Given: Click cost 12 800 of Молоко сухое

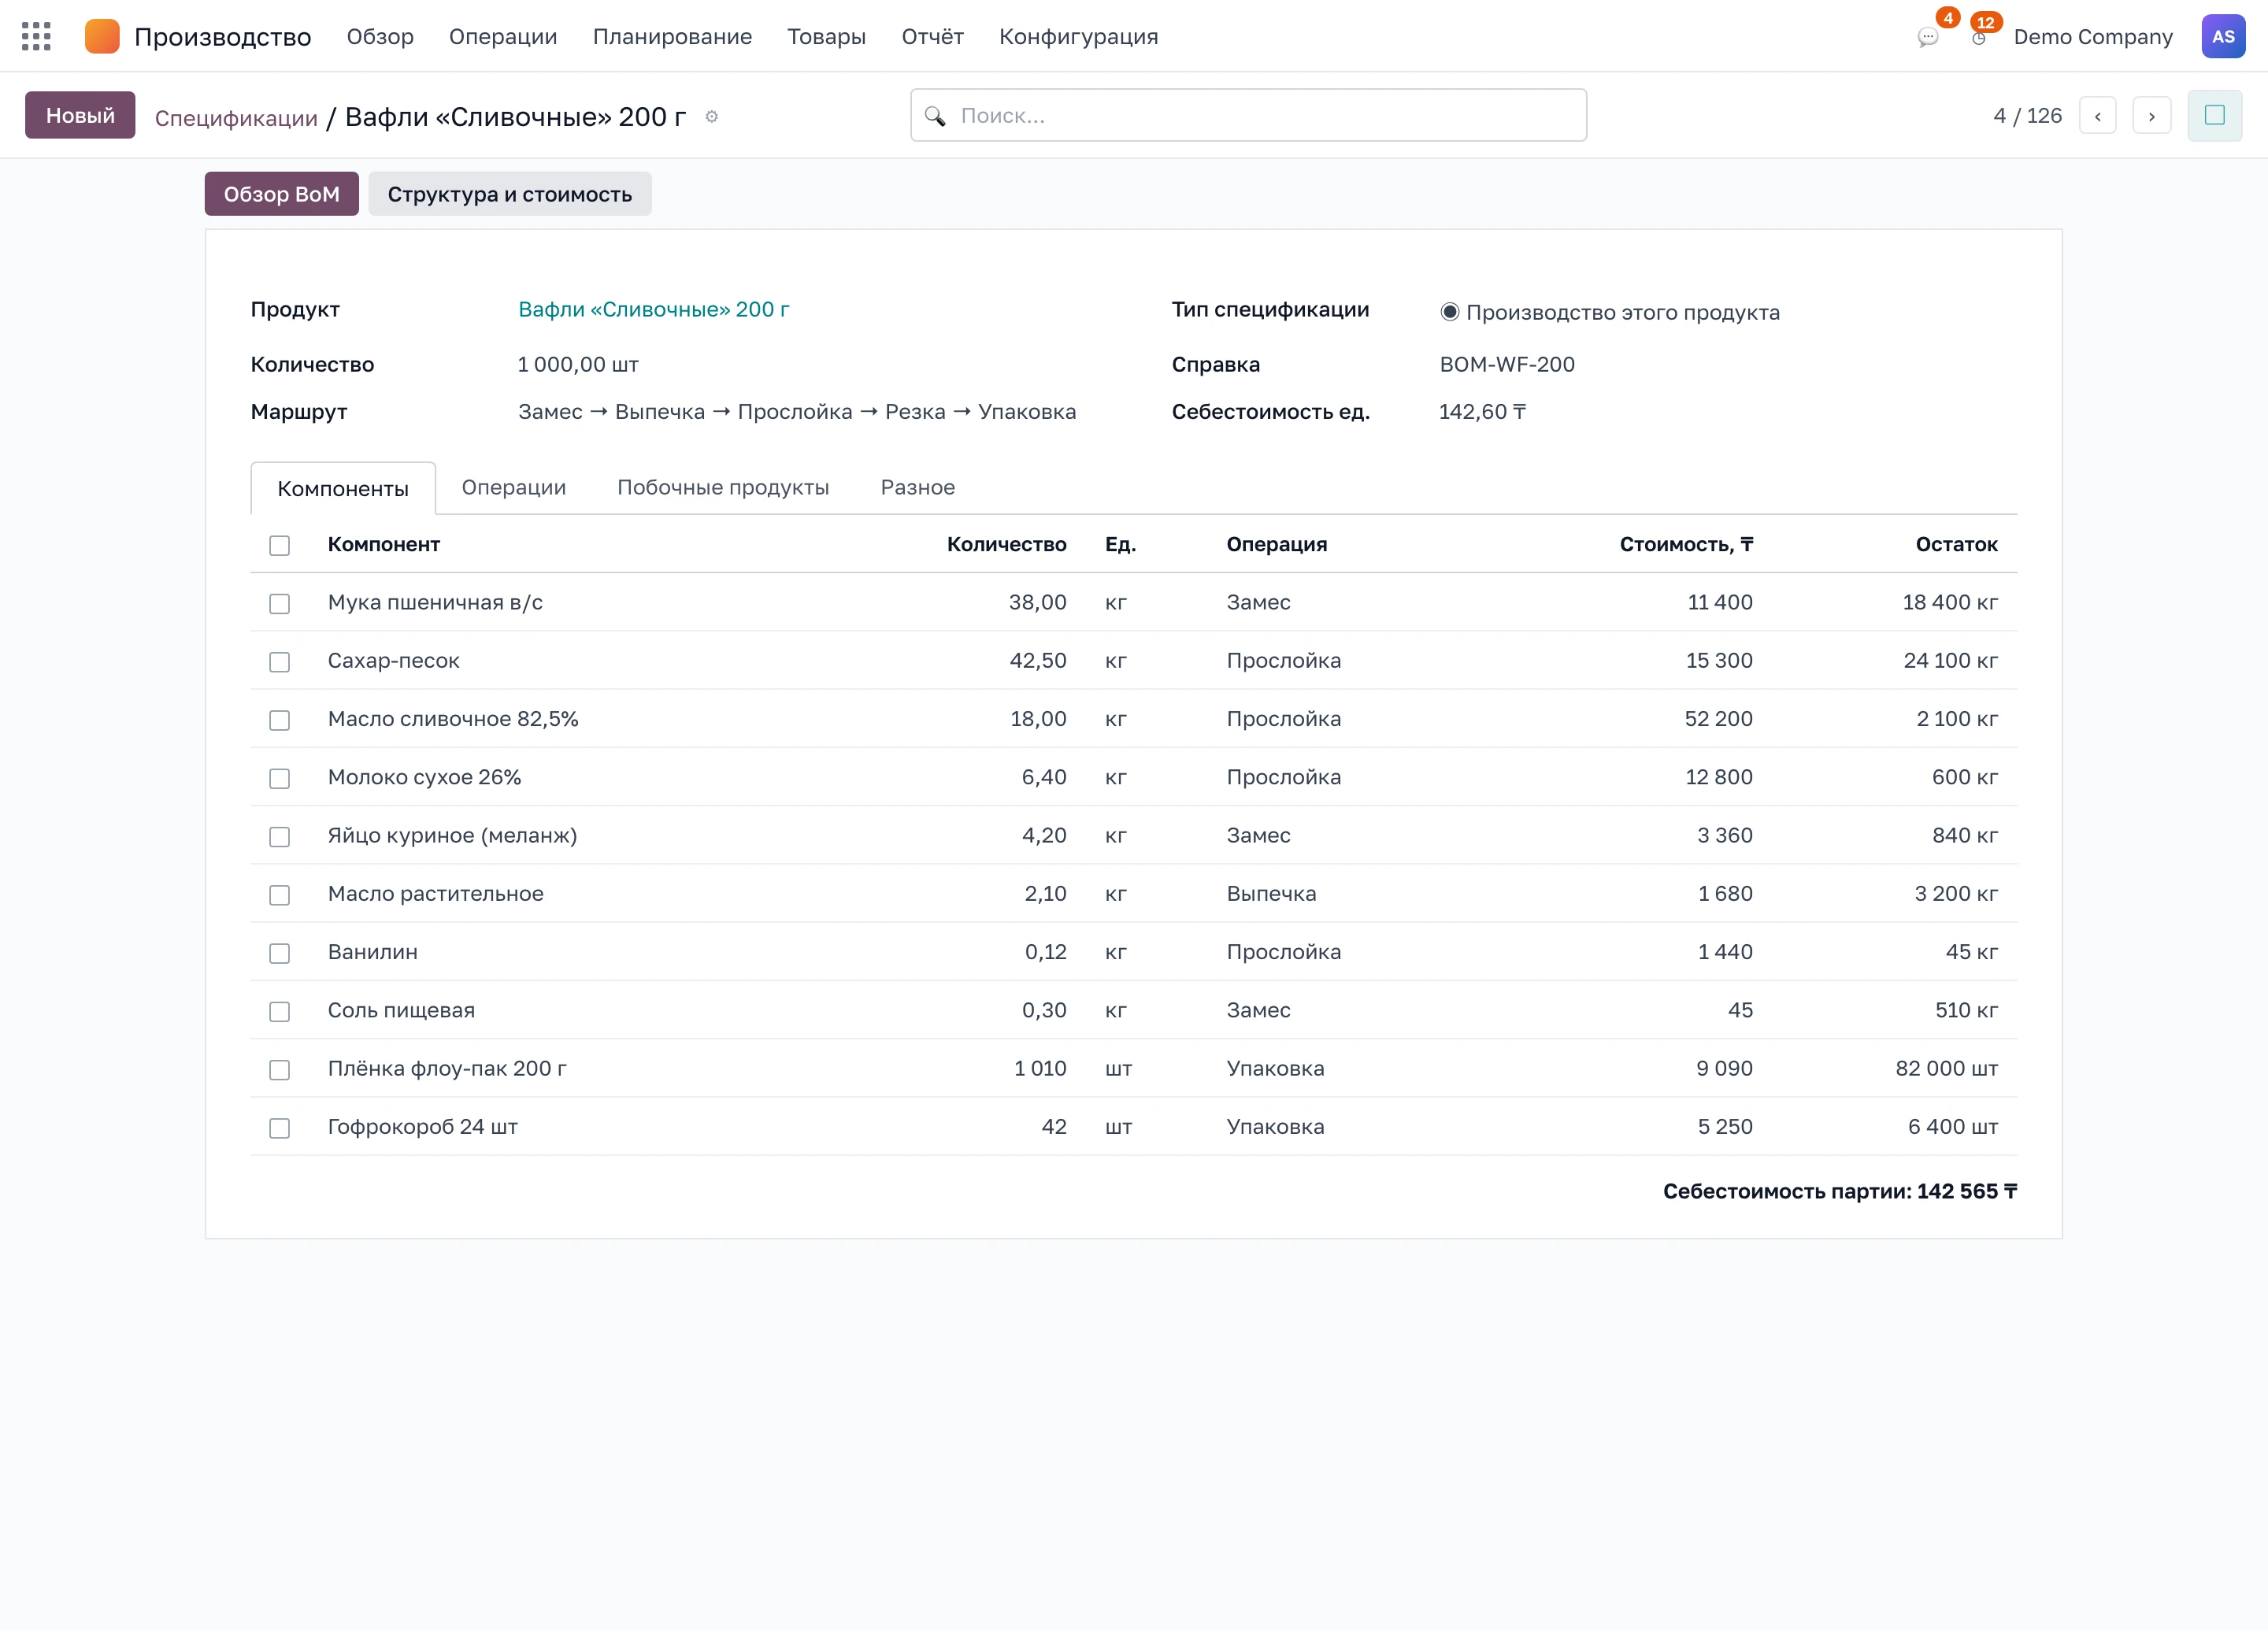Looking at the screenshot, I should tap(1718, 777).
